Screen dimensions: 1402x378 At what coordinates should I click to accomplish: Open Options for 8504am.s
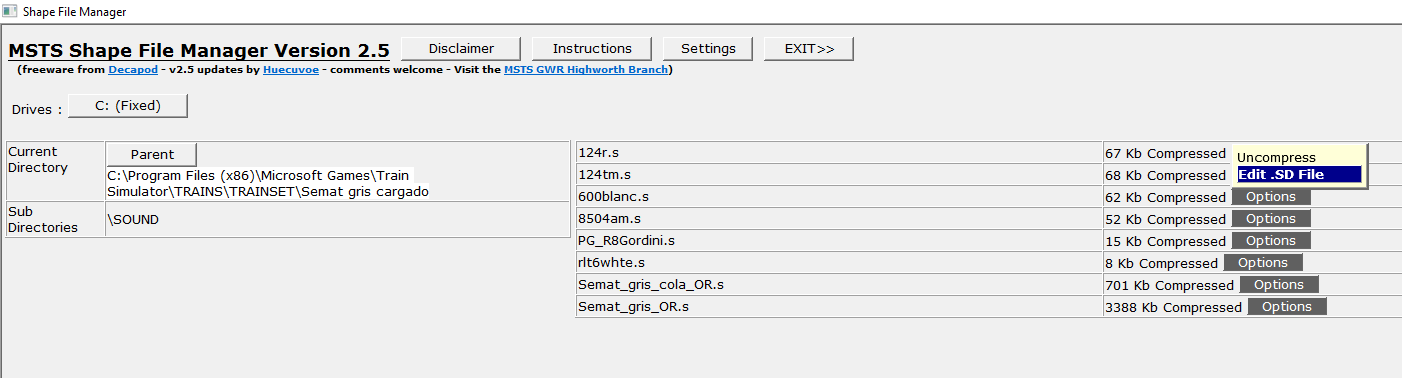pos(1271,219)
